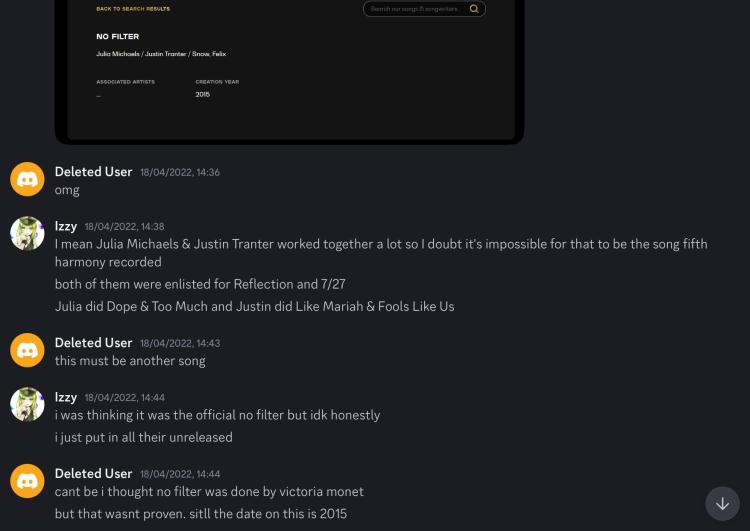Screen dimensions: 750x531
Task: Click the songs and songwriters search field
Action: 415,9
